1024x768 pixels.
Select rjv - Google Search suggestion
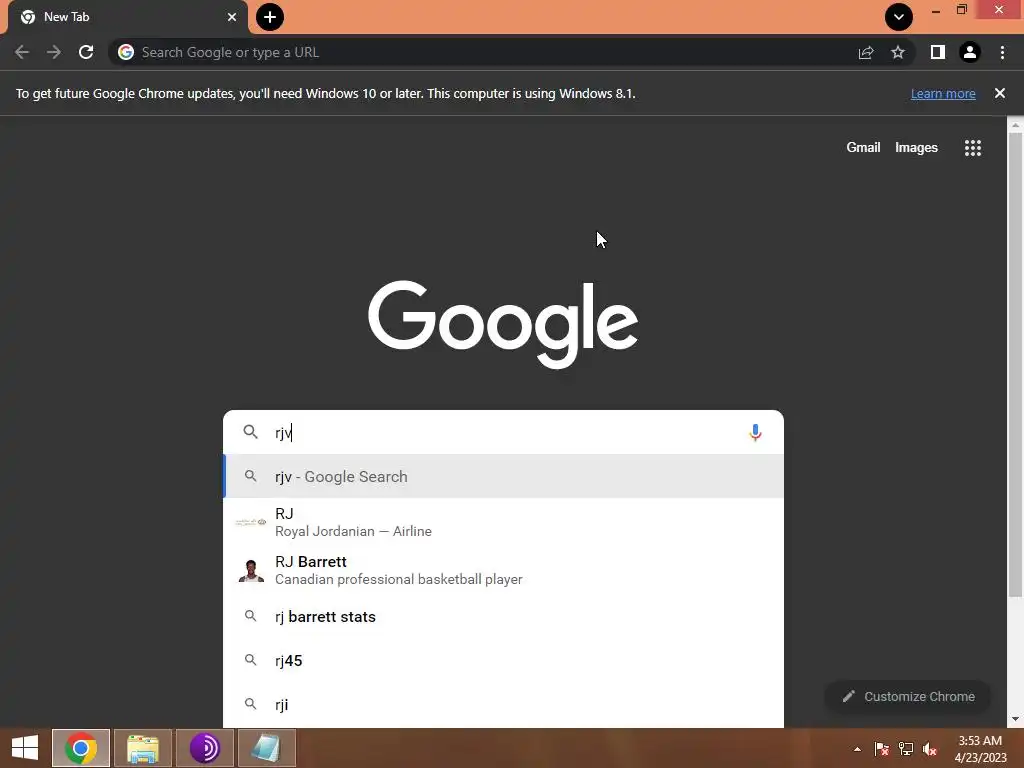tap(503, 476)
